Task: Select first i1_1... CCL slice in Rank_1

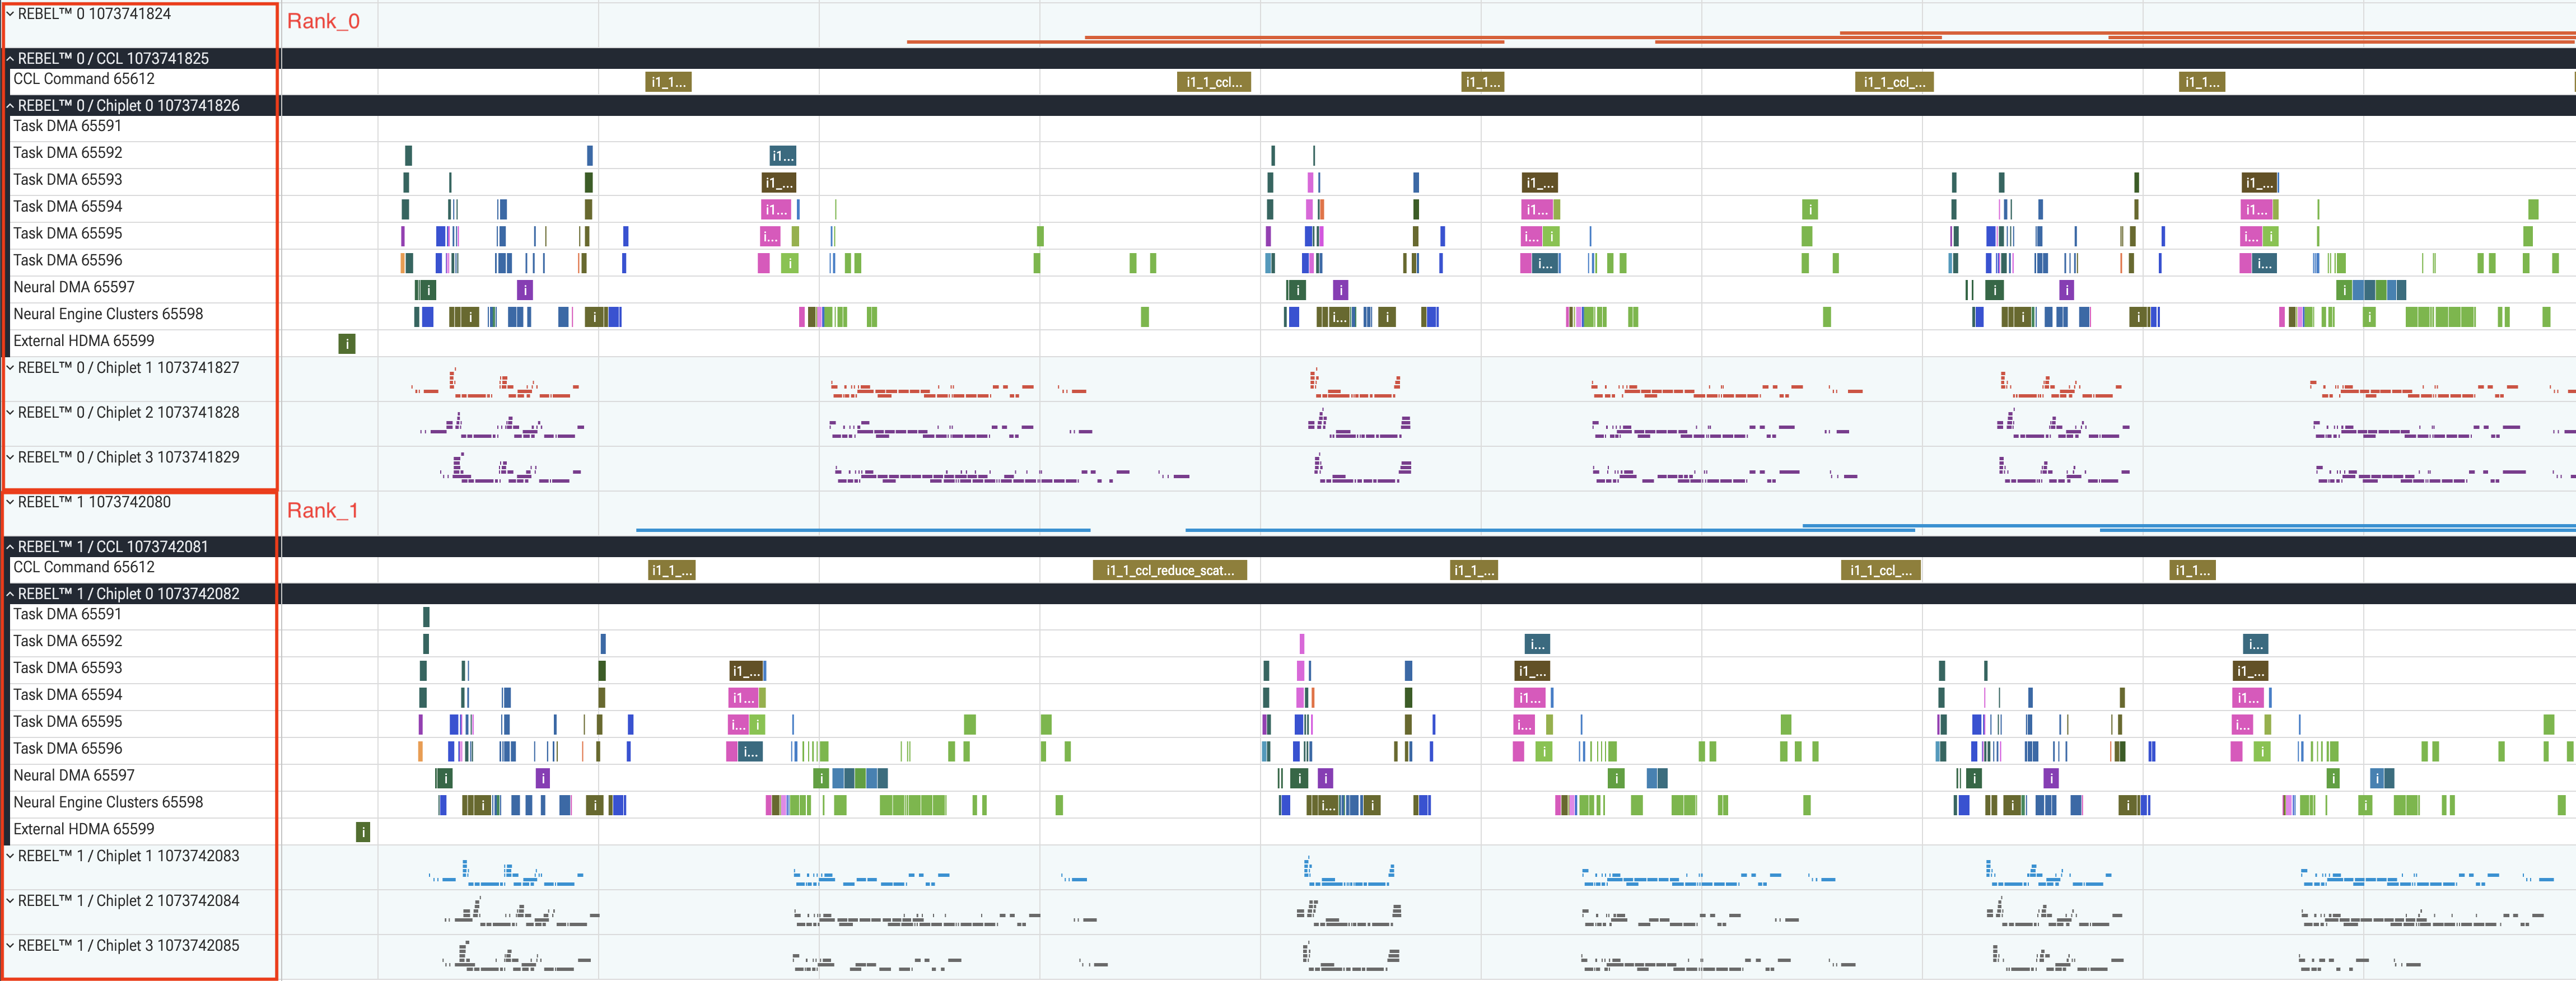Action: [x=672, y=570]
